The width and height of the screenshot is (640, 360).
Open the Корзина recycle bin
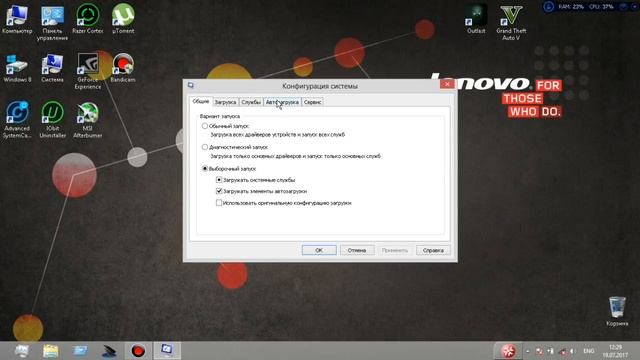coord(617,311)
